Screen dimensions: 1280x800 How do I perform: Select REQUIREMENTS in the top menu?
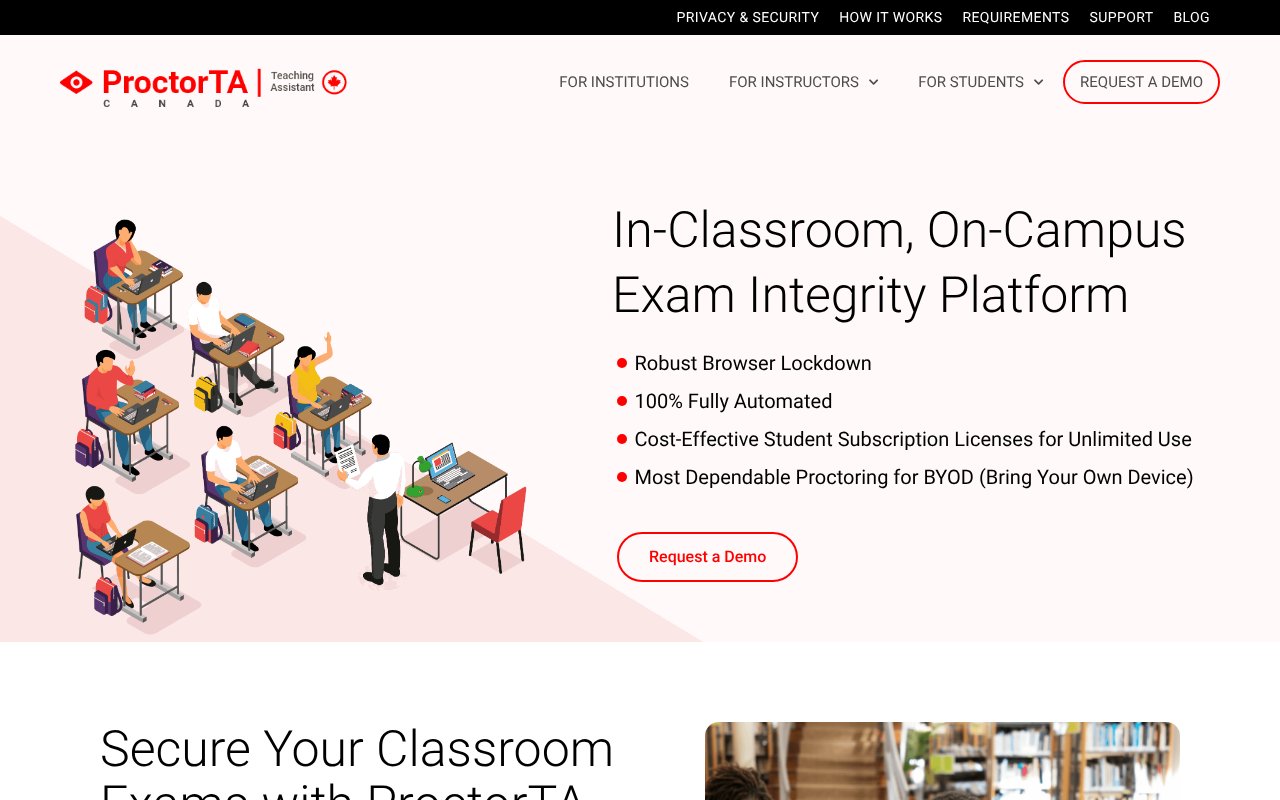[x=1016, y=17]
